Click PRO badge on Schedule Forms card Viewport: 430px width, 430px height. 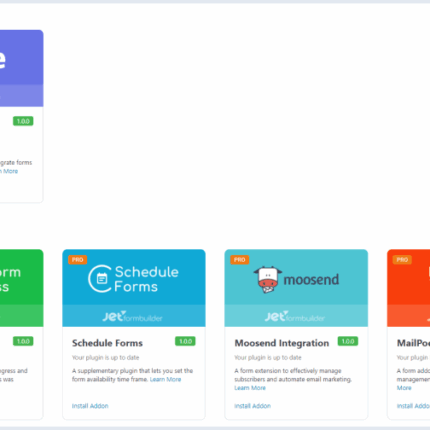pyautogui.click(x=77, y=260)
